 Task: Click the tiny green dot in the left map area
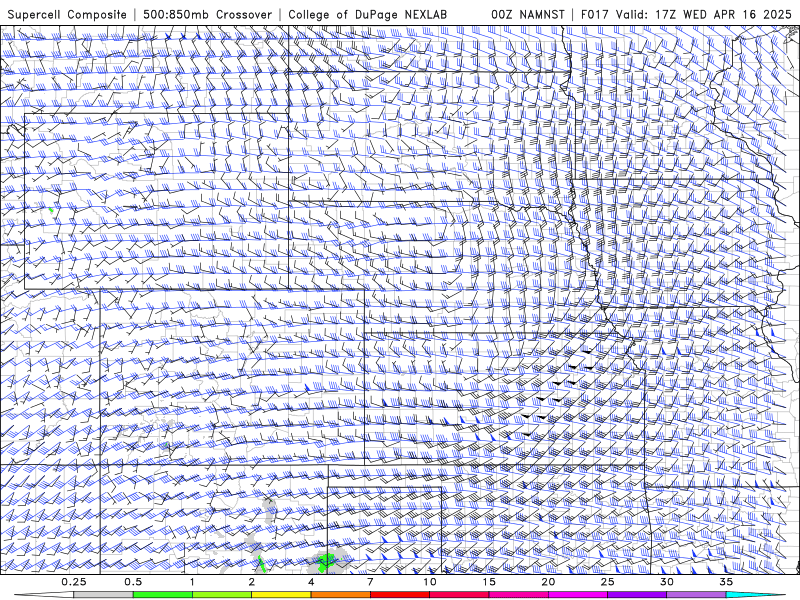51,210
